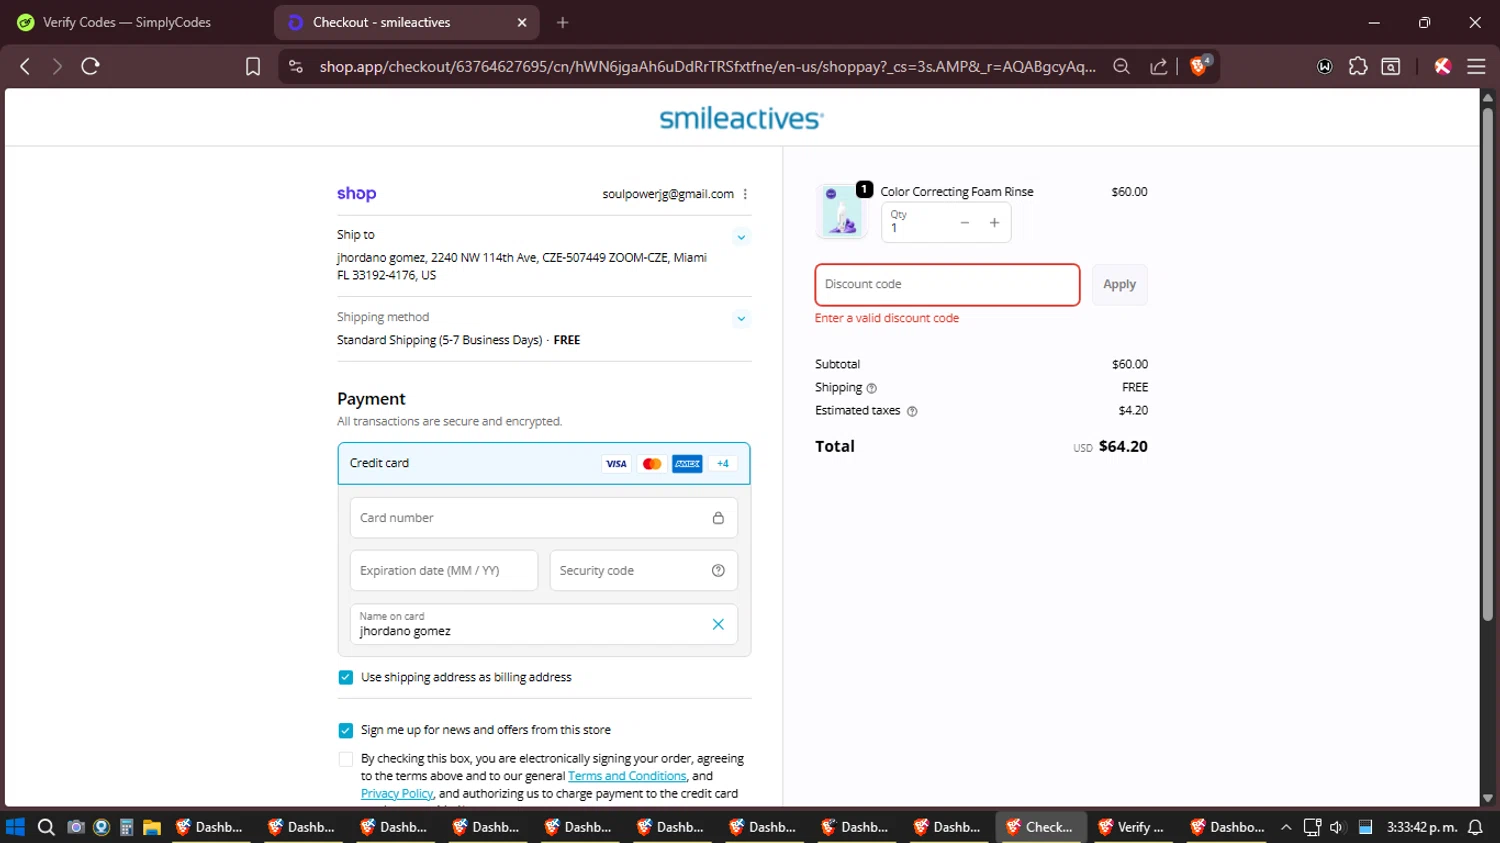Screen dimensions: 1500x843
Task: Open email account options three-dot menu
Action: 745,194
